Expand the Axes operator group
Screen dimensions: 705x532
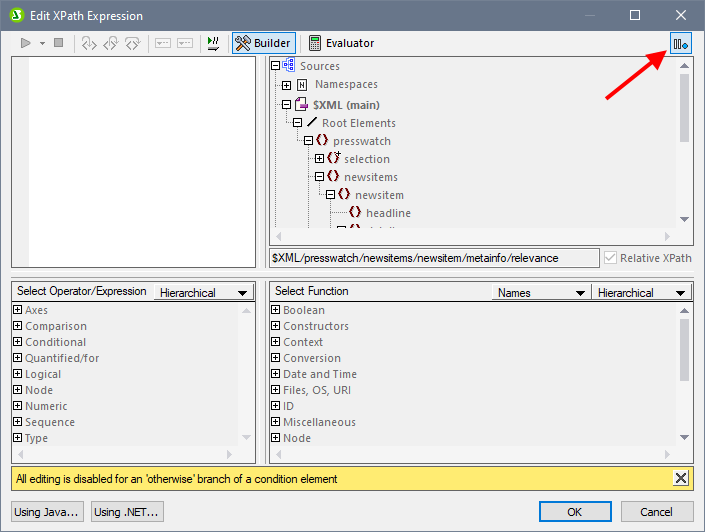(x=18, y=310)
